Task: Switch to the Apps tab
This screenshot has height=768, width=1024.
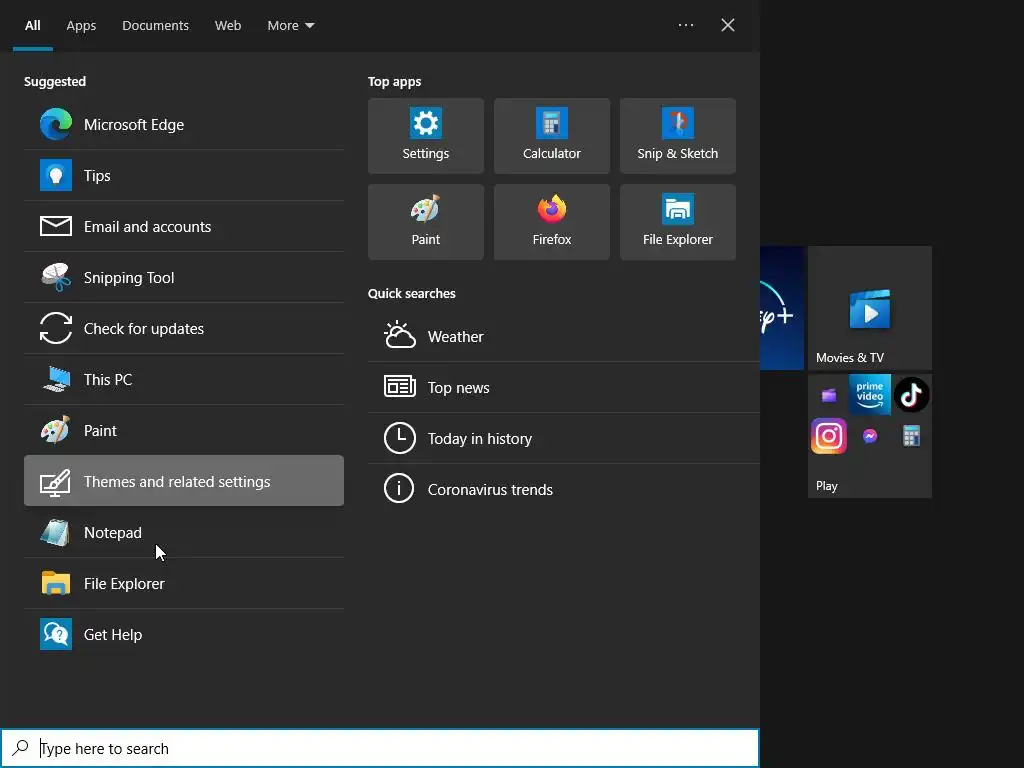Action: coord(81,25)
